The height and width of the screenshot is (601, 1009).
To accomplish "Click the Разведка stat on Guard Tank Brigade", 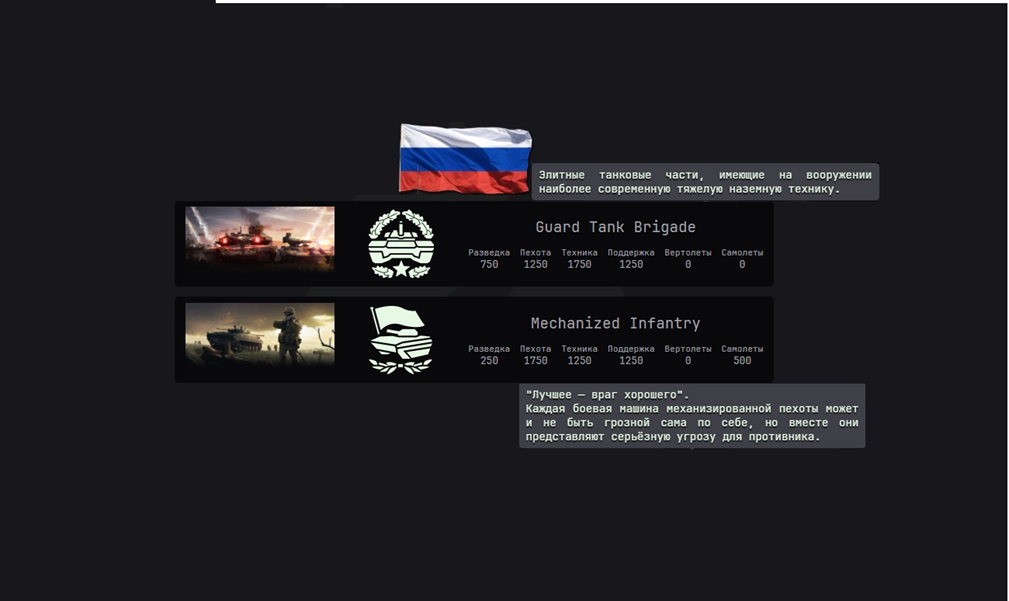I will [x=488, y=258].
